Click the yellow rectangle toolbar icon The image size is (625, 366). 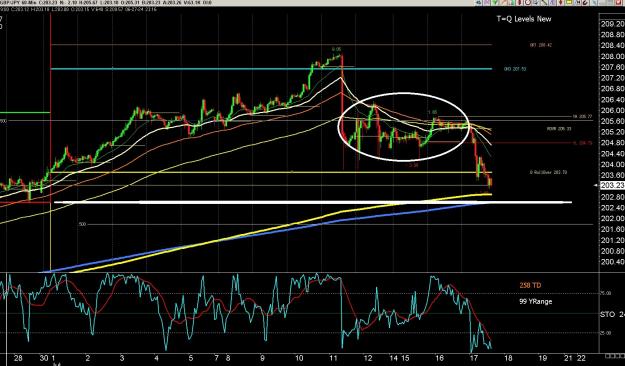click(569, 2)
